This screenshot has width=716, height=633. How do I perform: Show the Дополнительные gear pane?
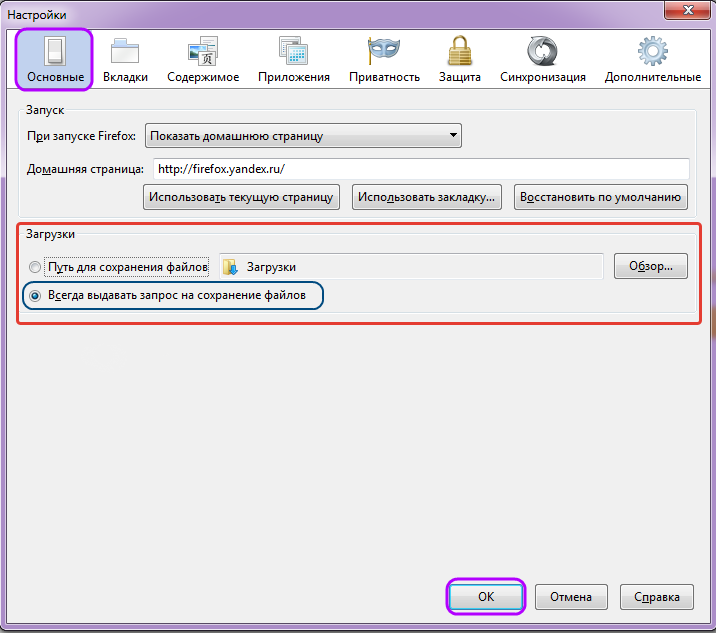[653, 60]
